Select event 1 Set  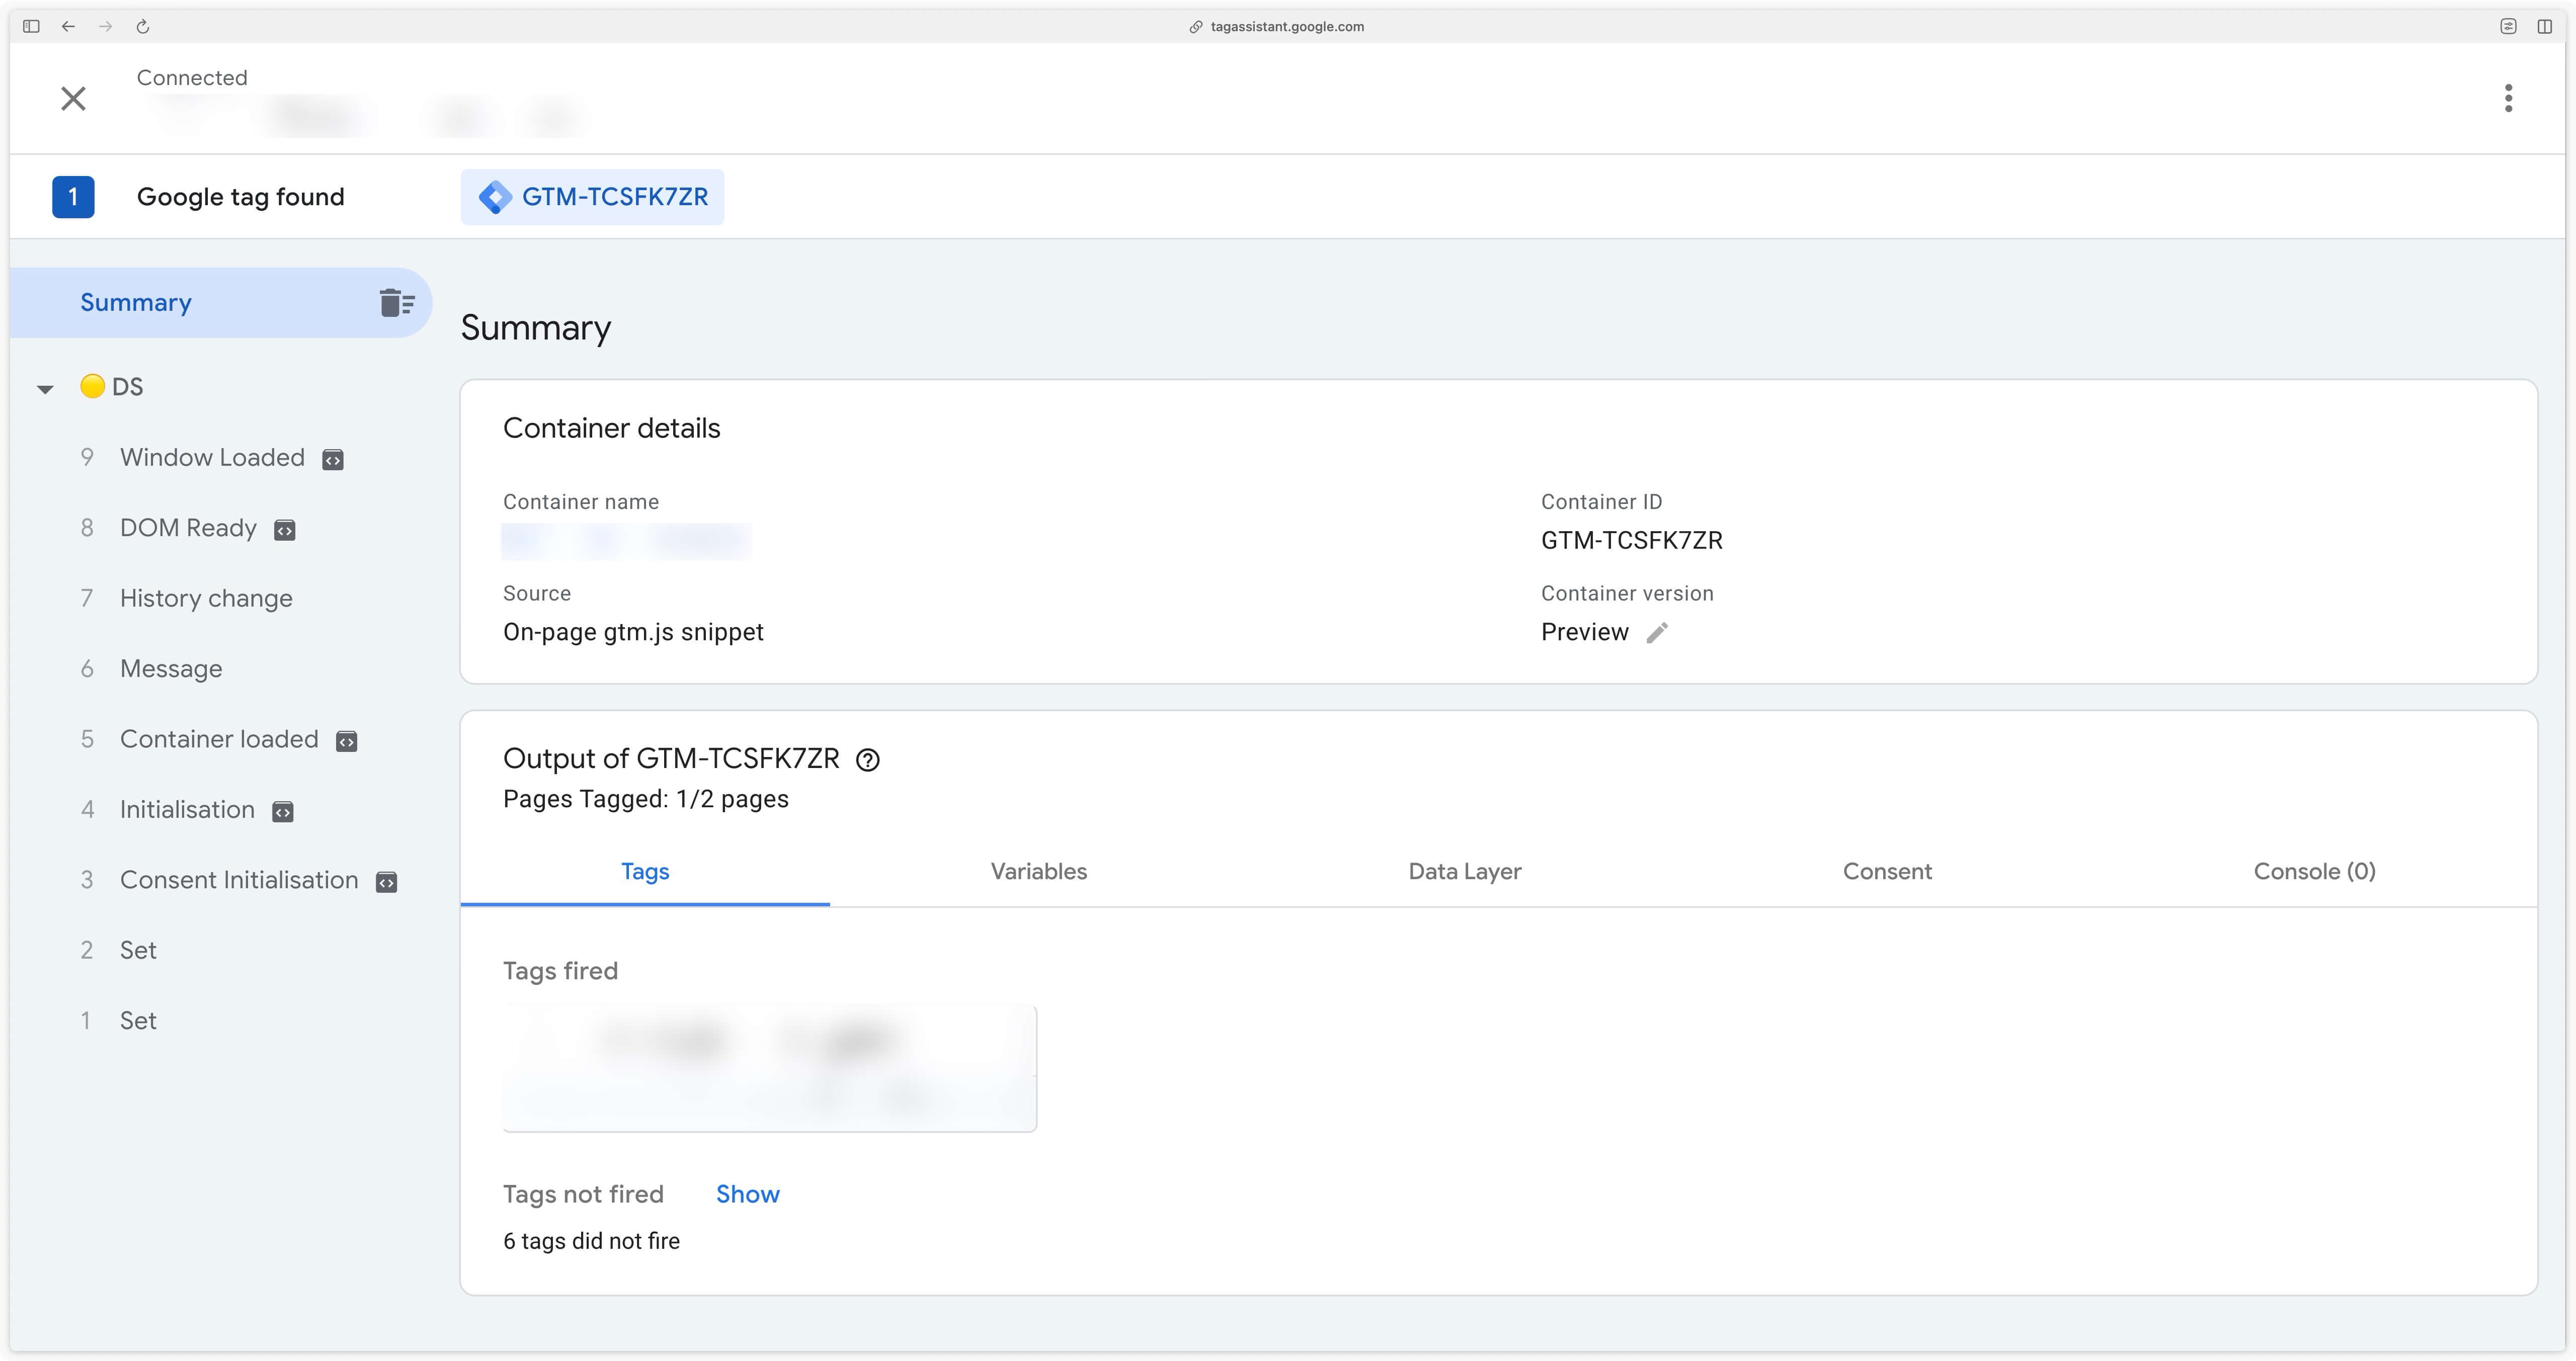click(138, 1021)
